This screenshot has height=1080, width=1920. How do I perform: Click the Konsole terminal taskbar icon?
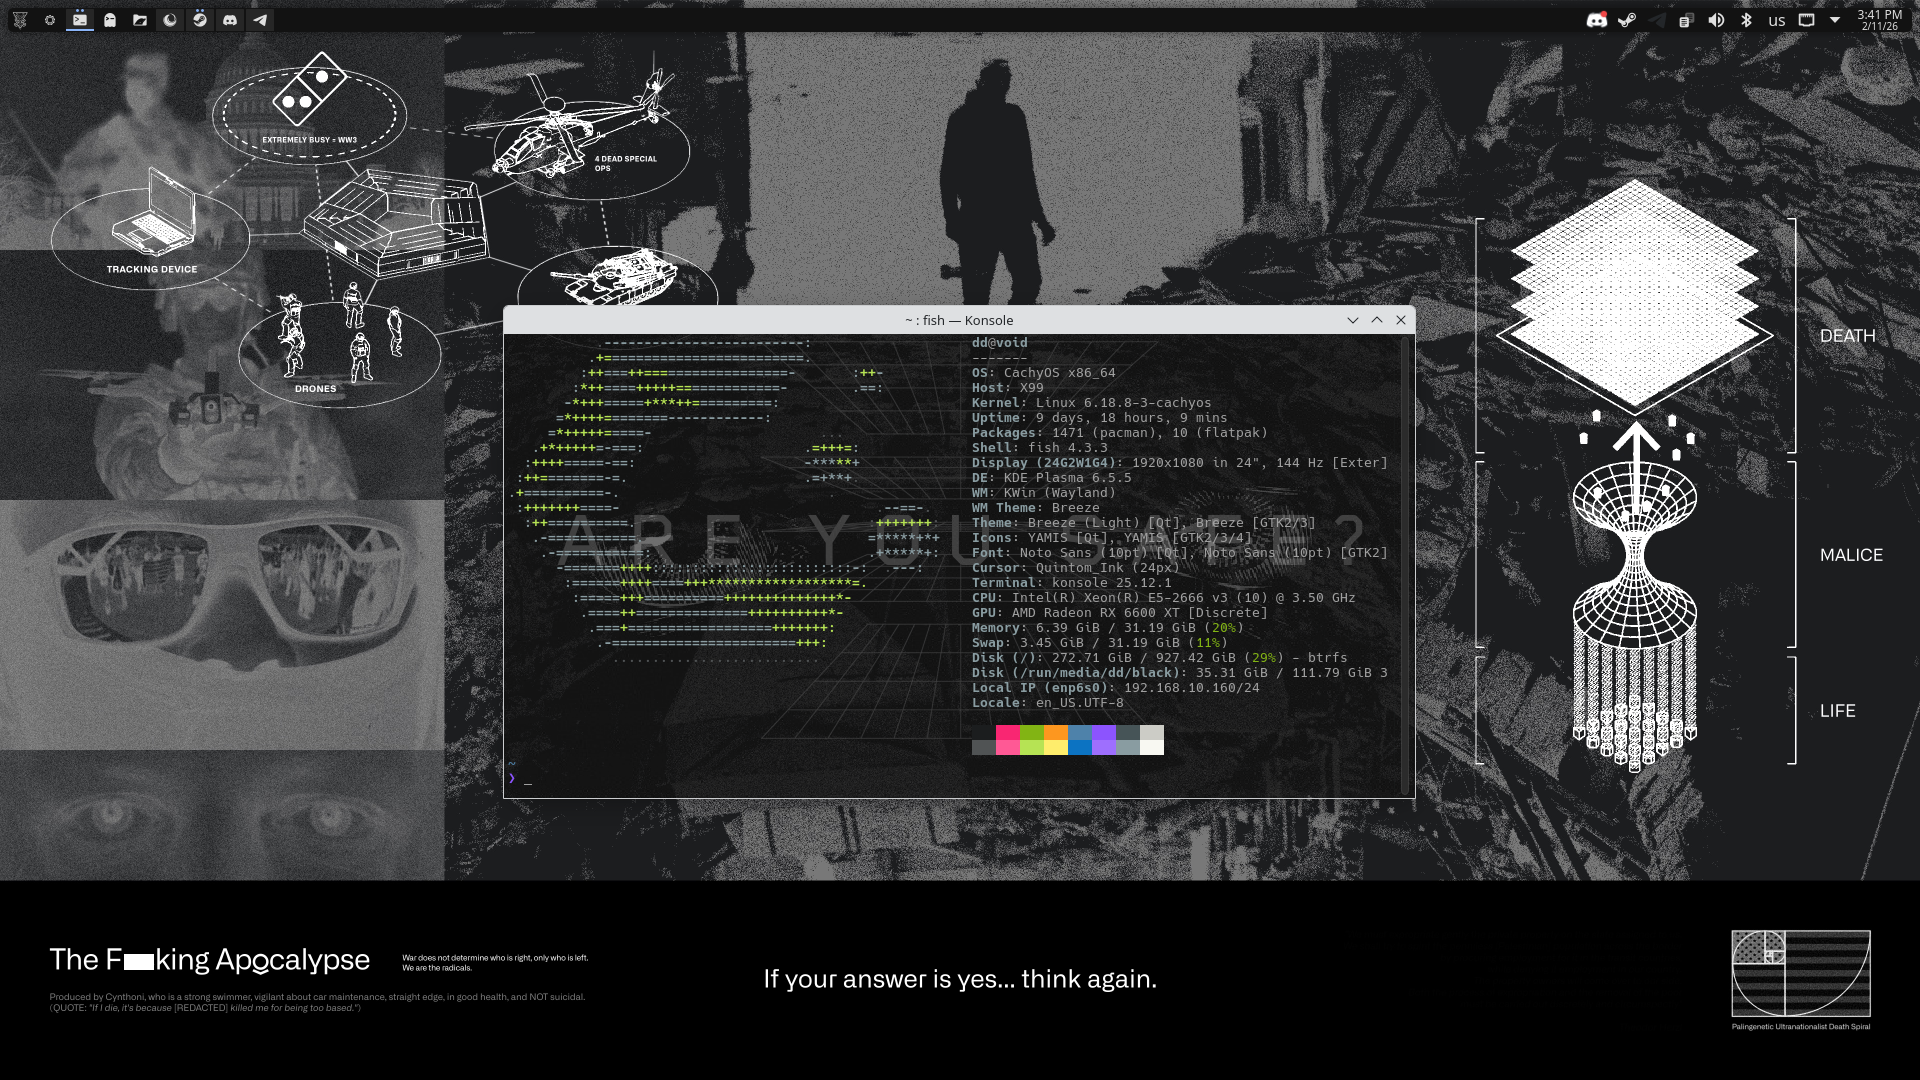(x=80, y=20)
